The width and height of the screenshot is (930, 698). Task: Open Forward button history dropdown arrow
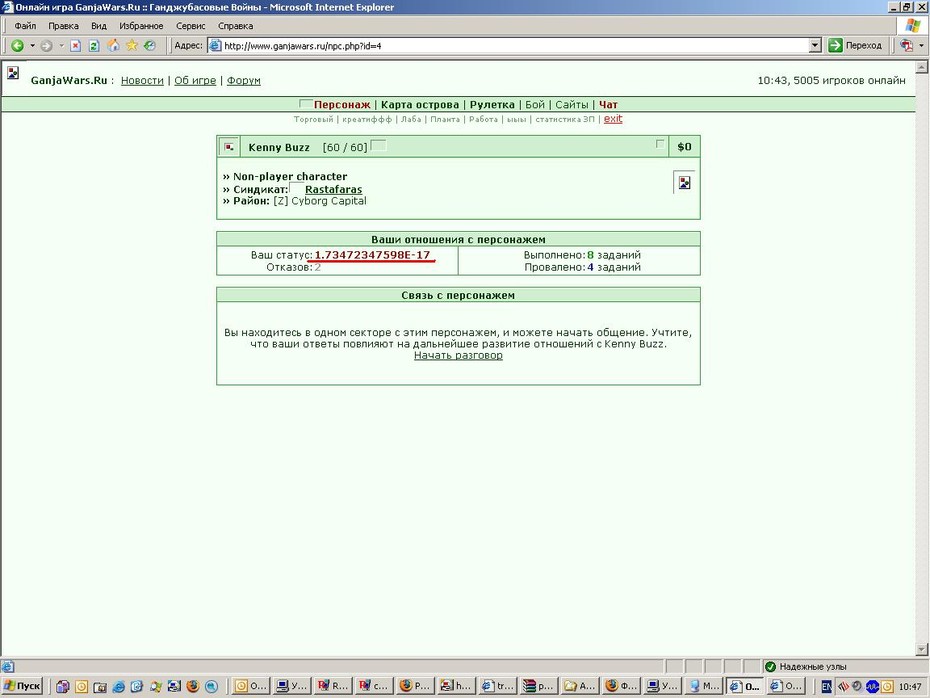61,46
